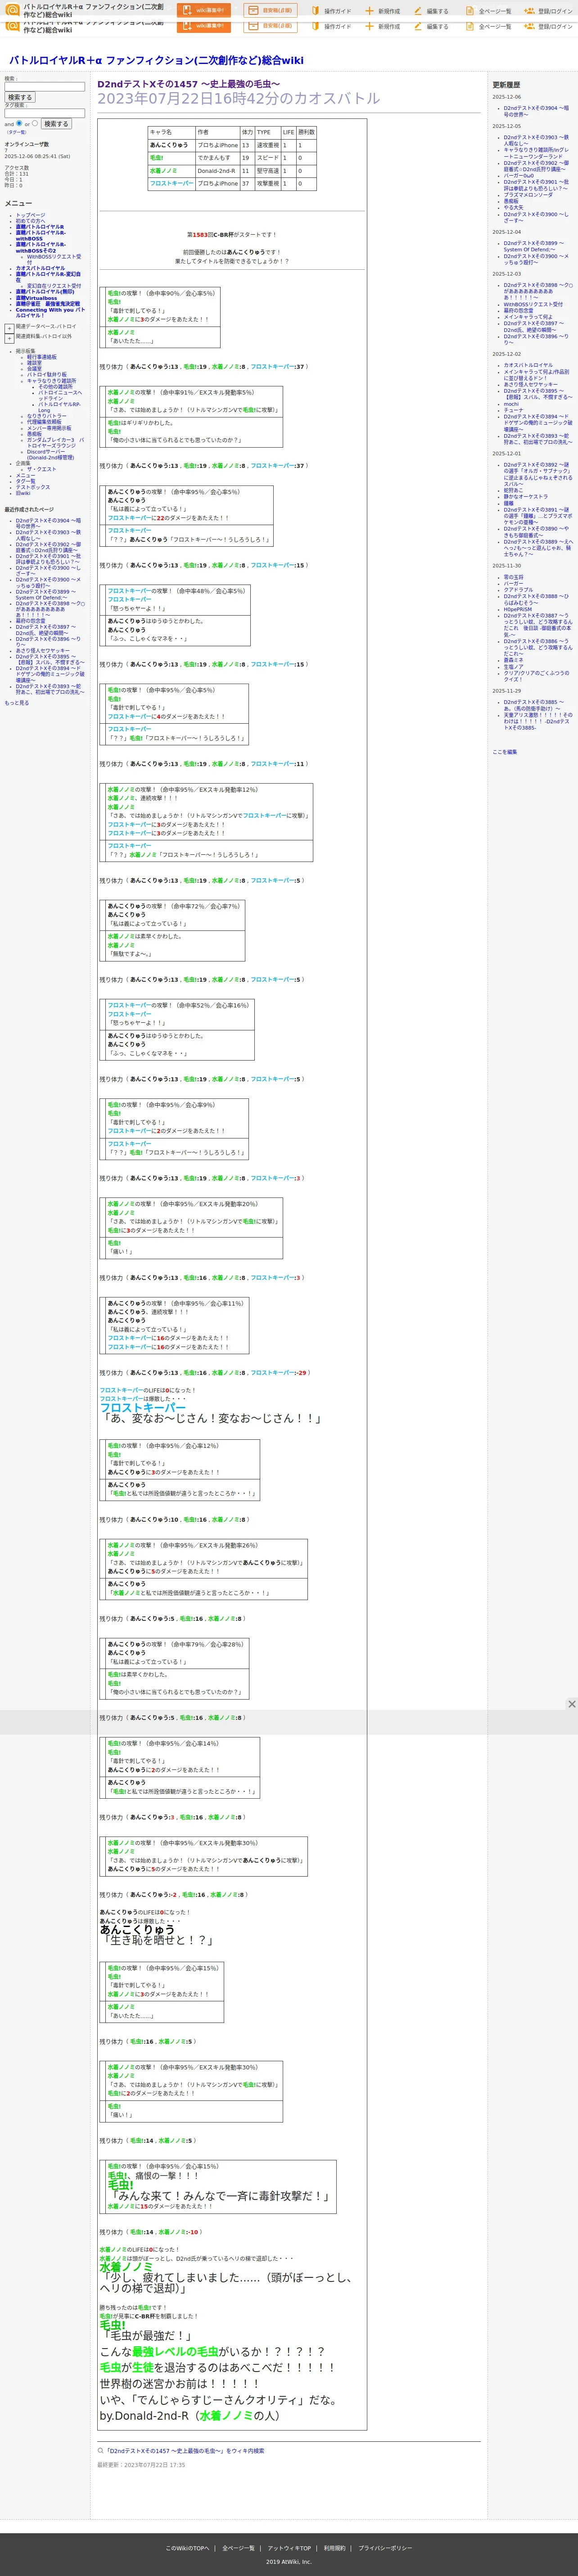Open バトロイ駄弁り板 link

coord(47,375)
